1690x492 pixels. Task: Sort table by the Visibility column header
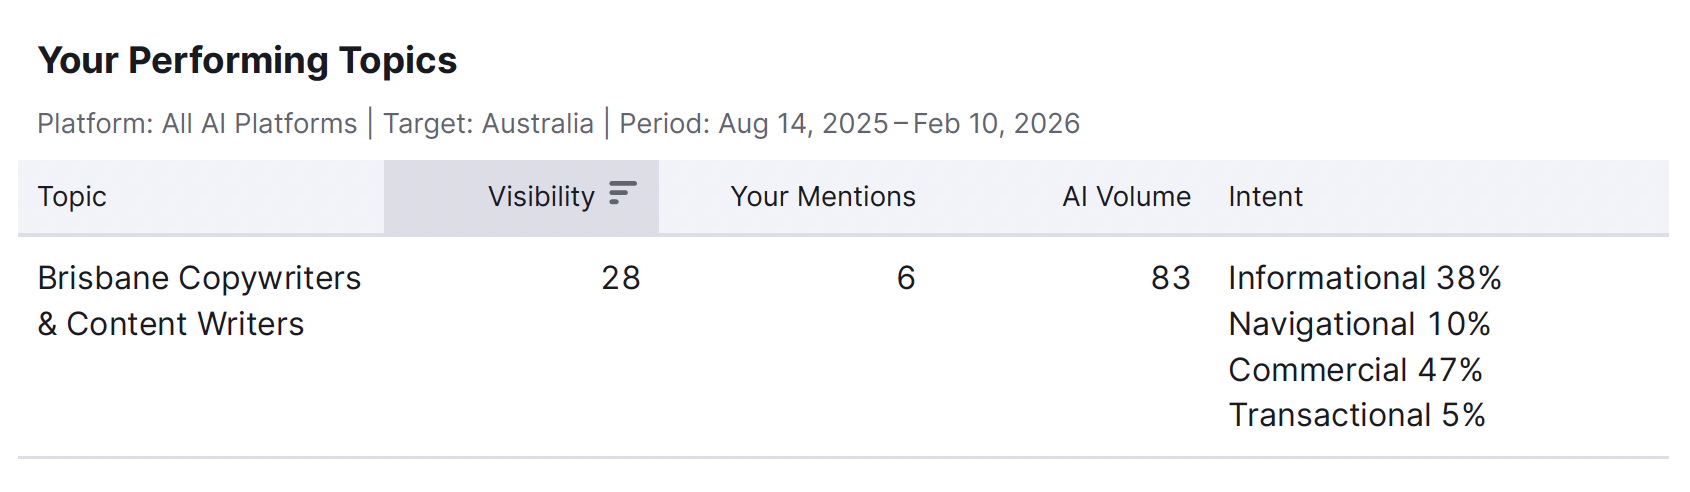541,197
